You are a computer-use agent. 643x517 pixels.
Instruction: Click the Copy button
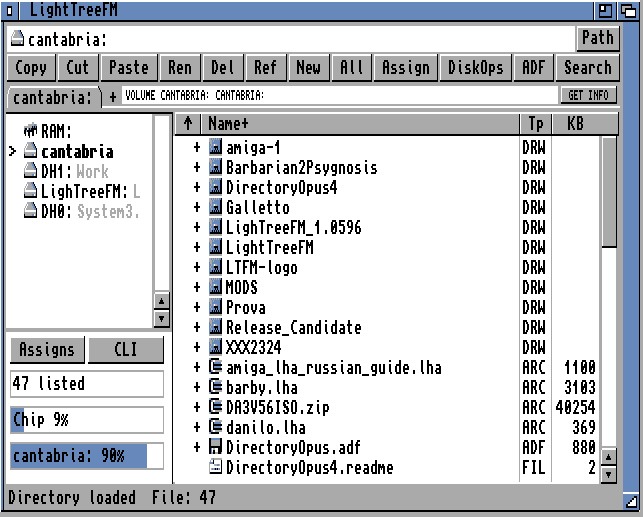31,68
